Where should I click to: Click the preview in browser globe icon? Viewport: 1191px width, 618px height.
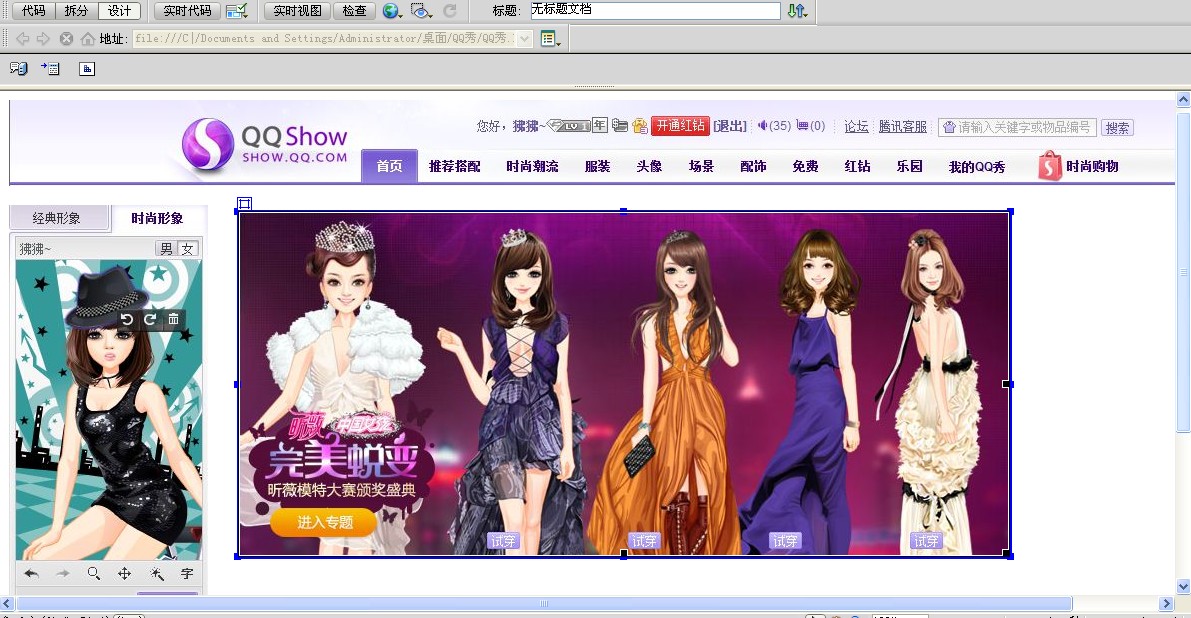(x=391, y=11)
